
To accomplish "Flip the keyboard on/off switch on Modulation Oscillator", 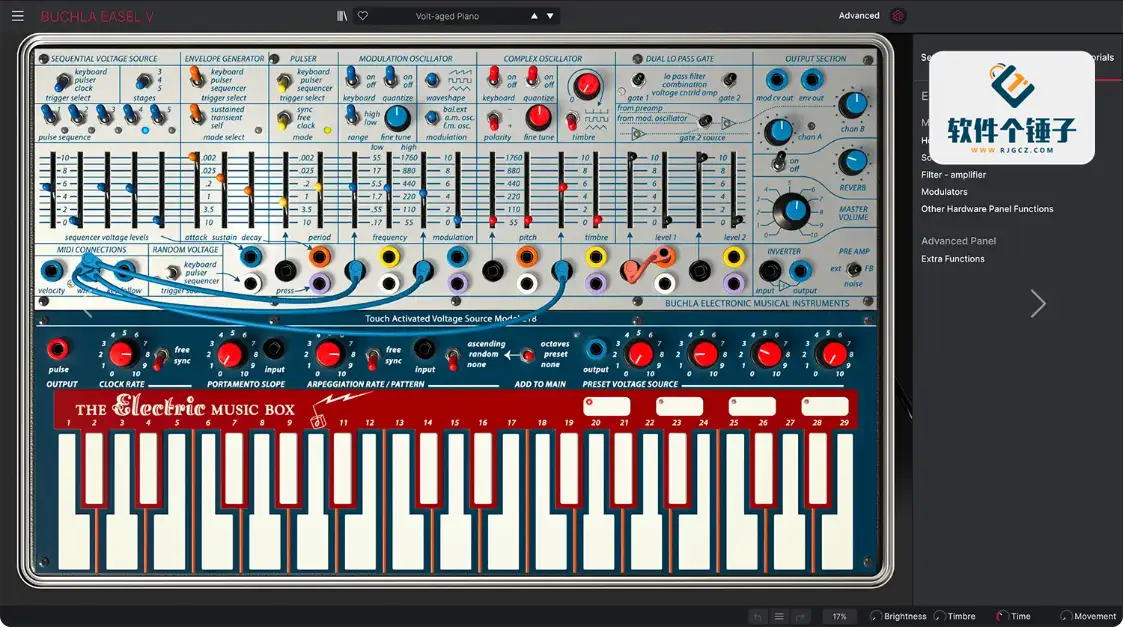I will coord(352,78).
